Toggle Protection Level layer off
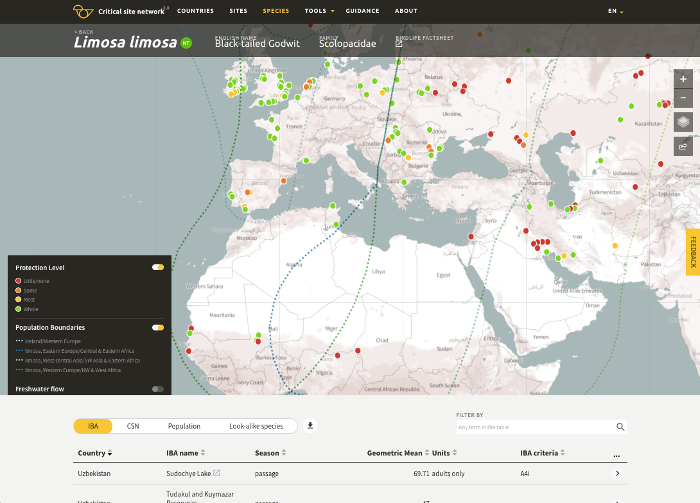This screenshot has width=700, height=503. (x=158, y=268)
